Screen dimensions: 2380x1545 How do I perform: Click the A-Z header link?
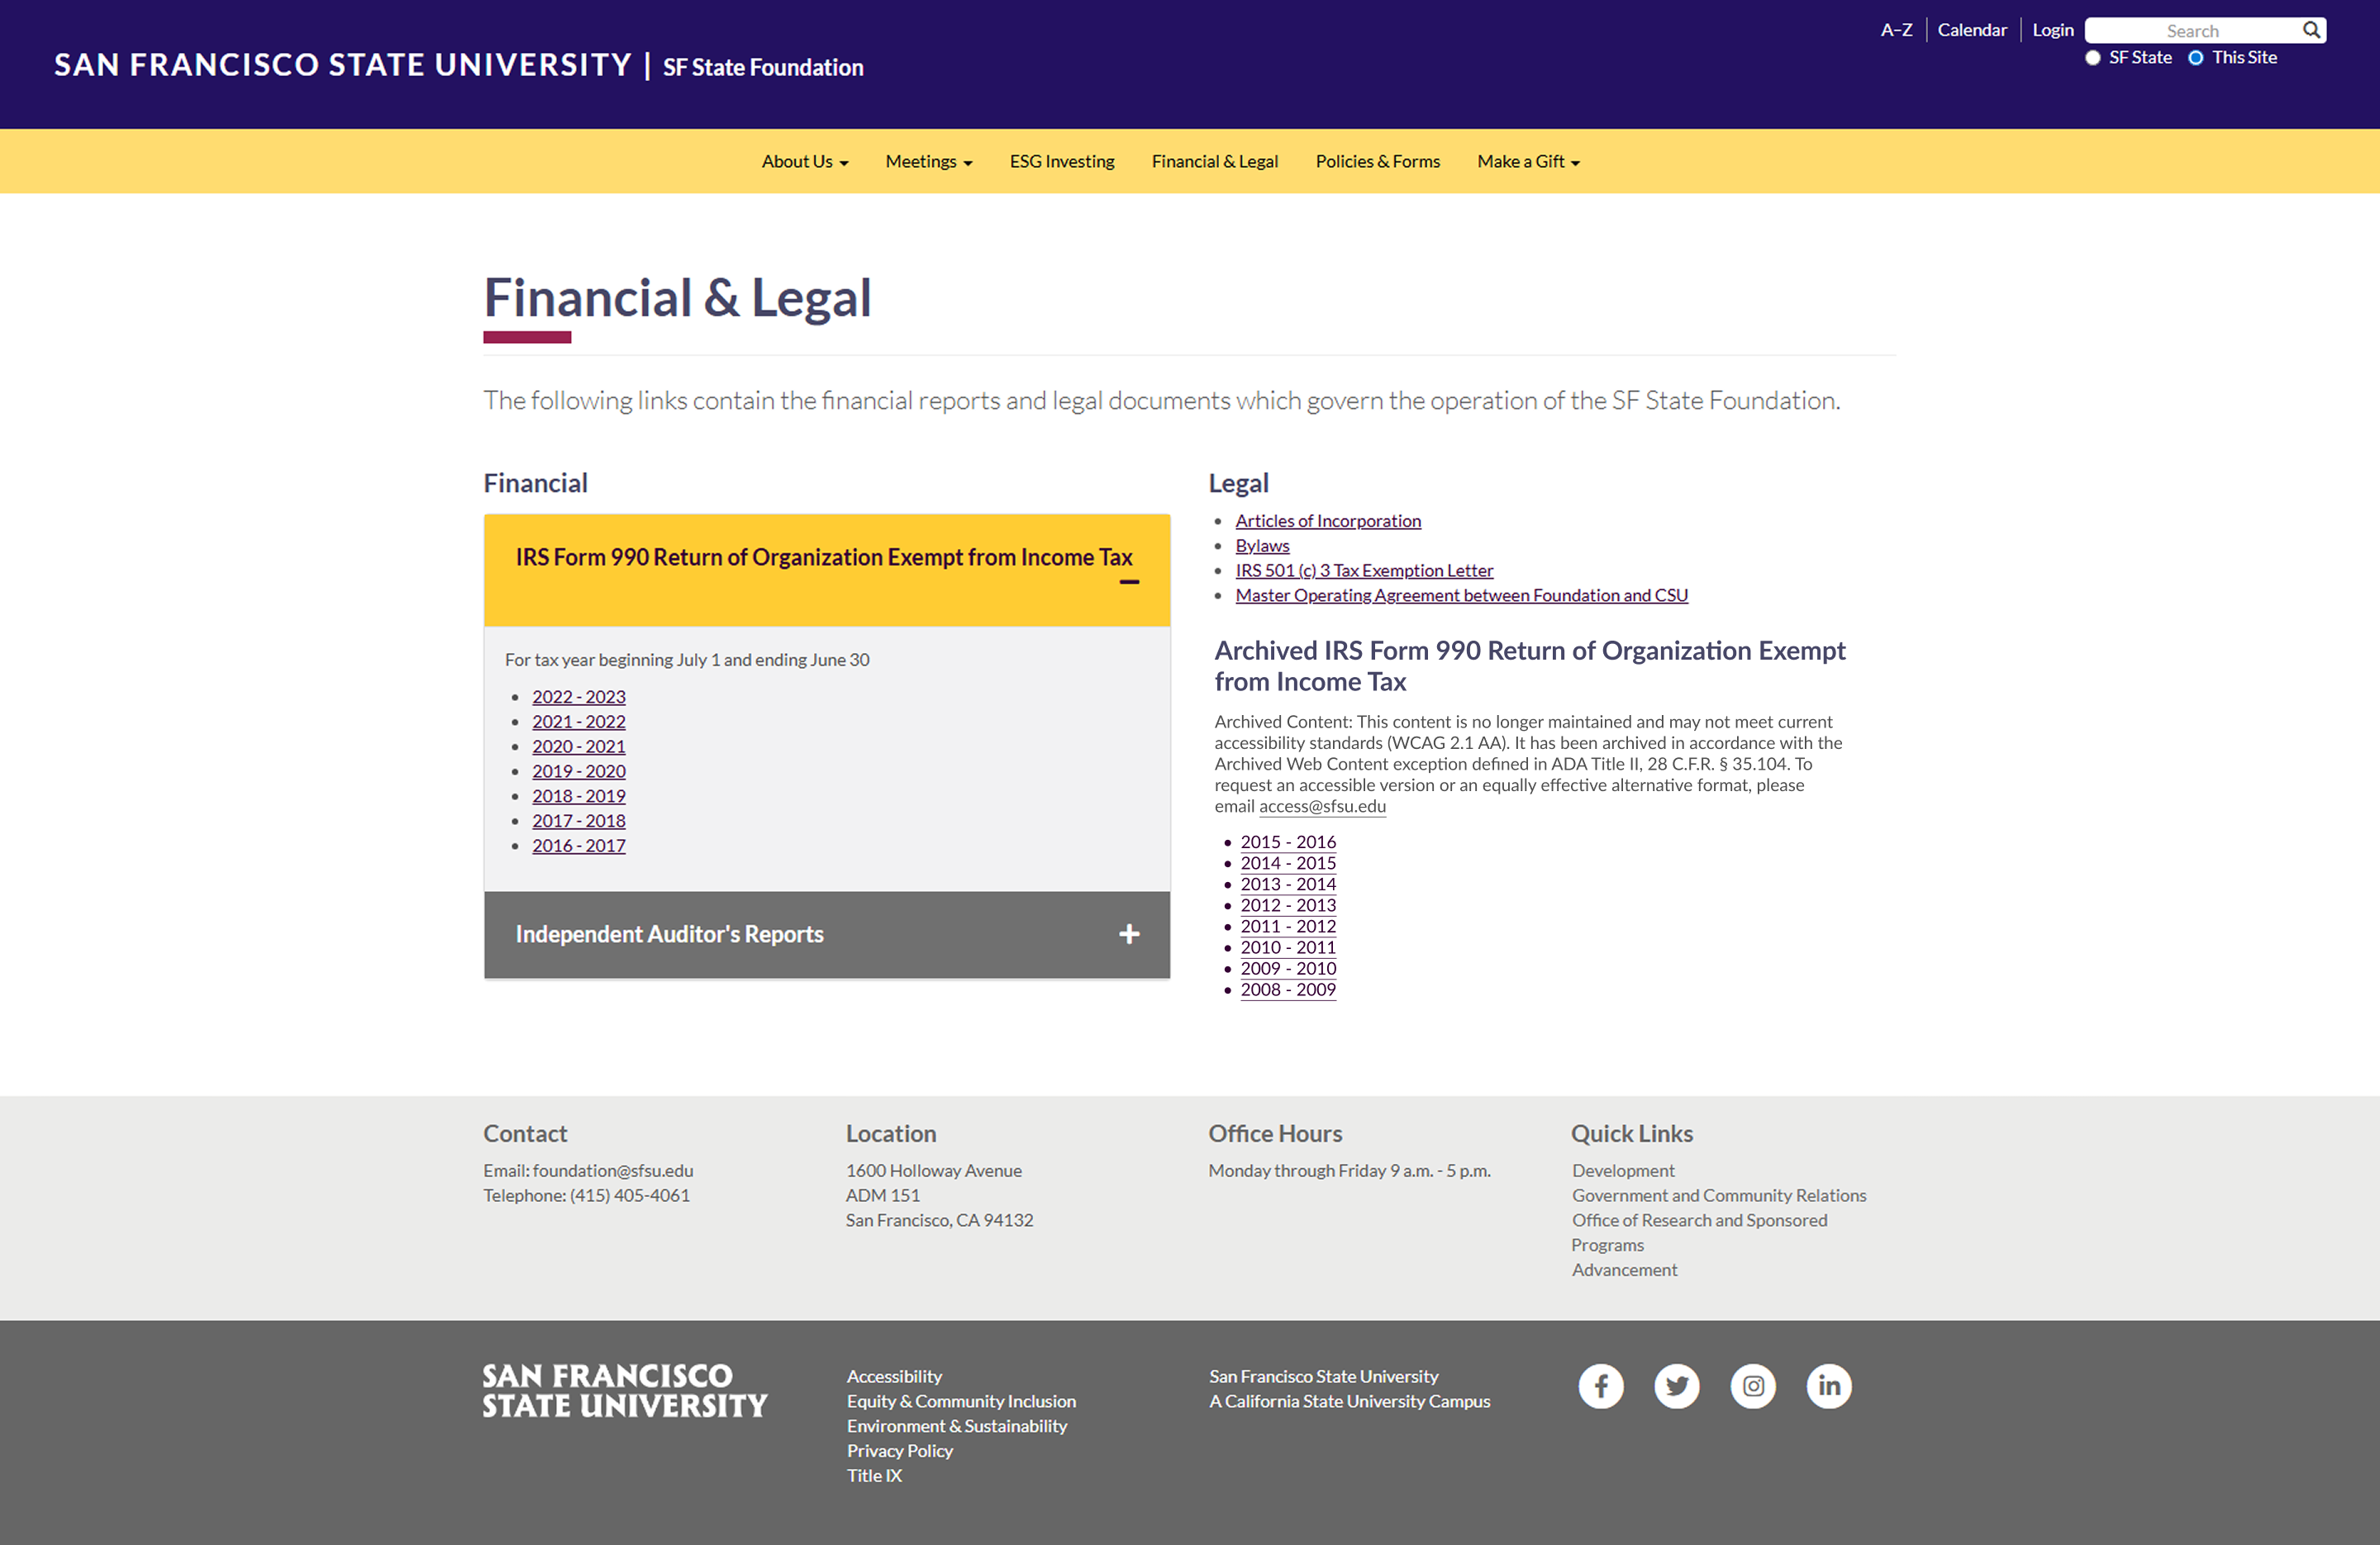tap(1896, 30)
